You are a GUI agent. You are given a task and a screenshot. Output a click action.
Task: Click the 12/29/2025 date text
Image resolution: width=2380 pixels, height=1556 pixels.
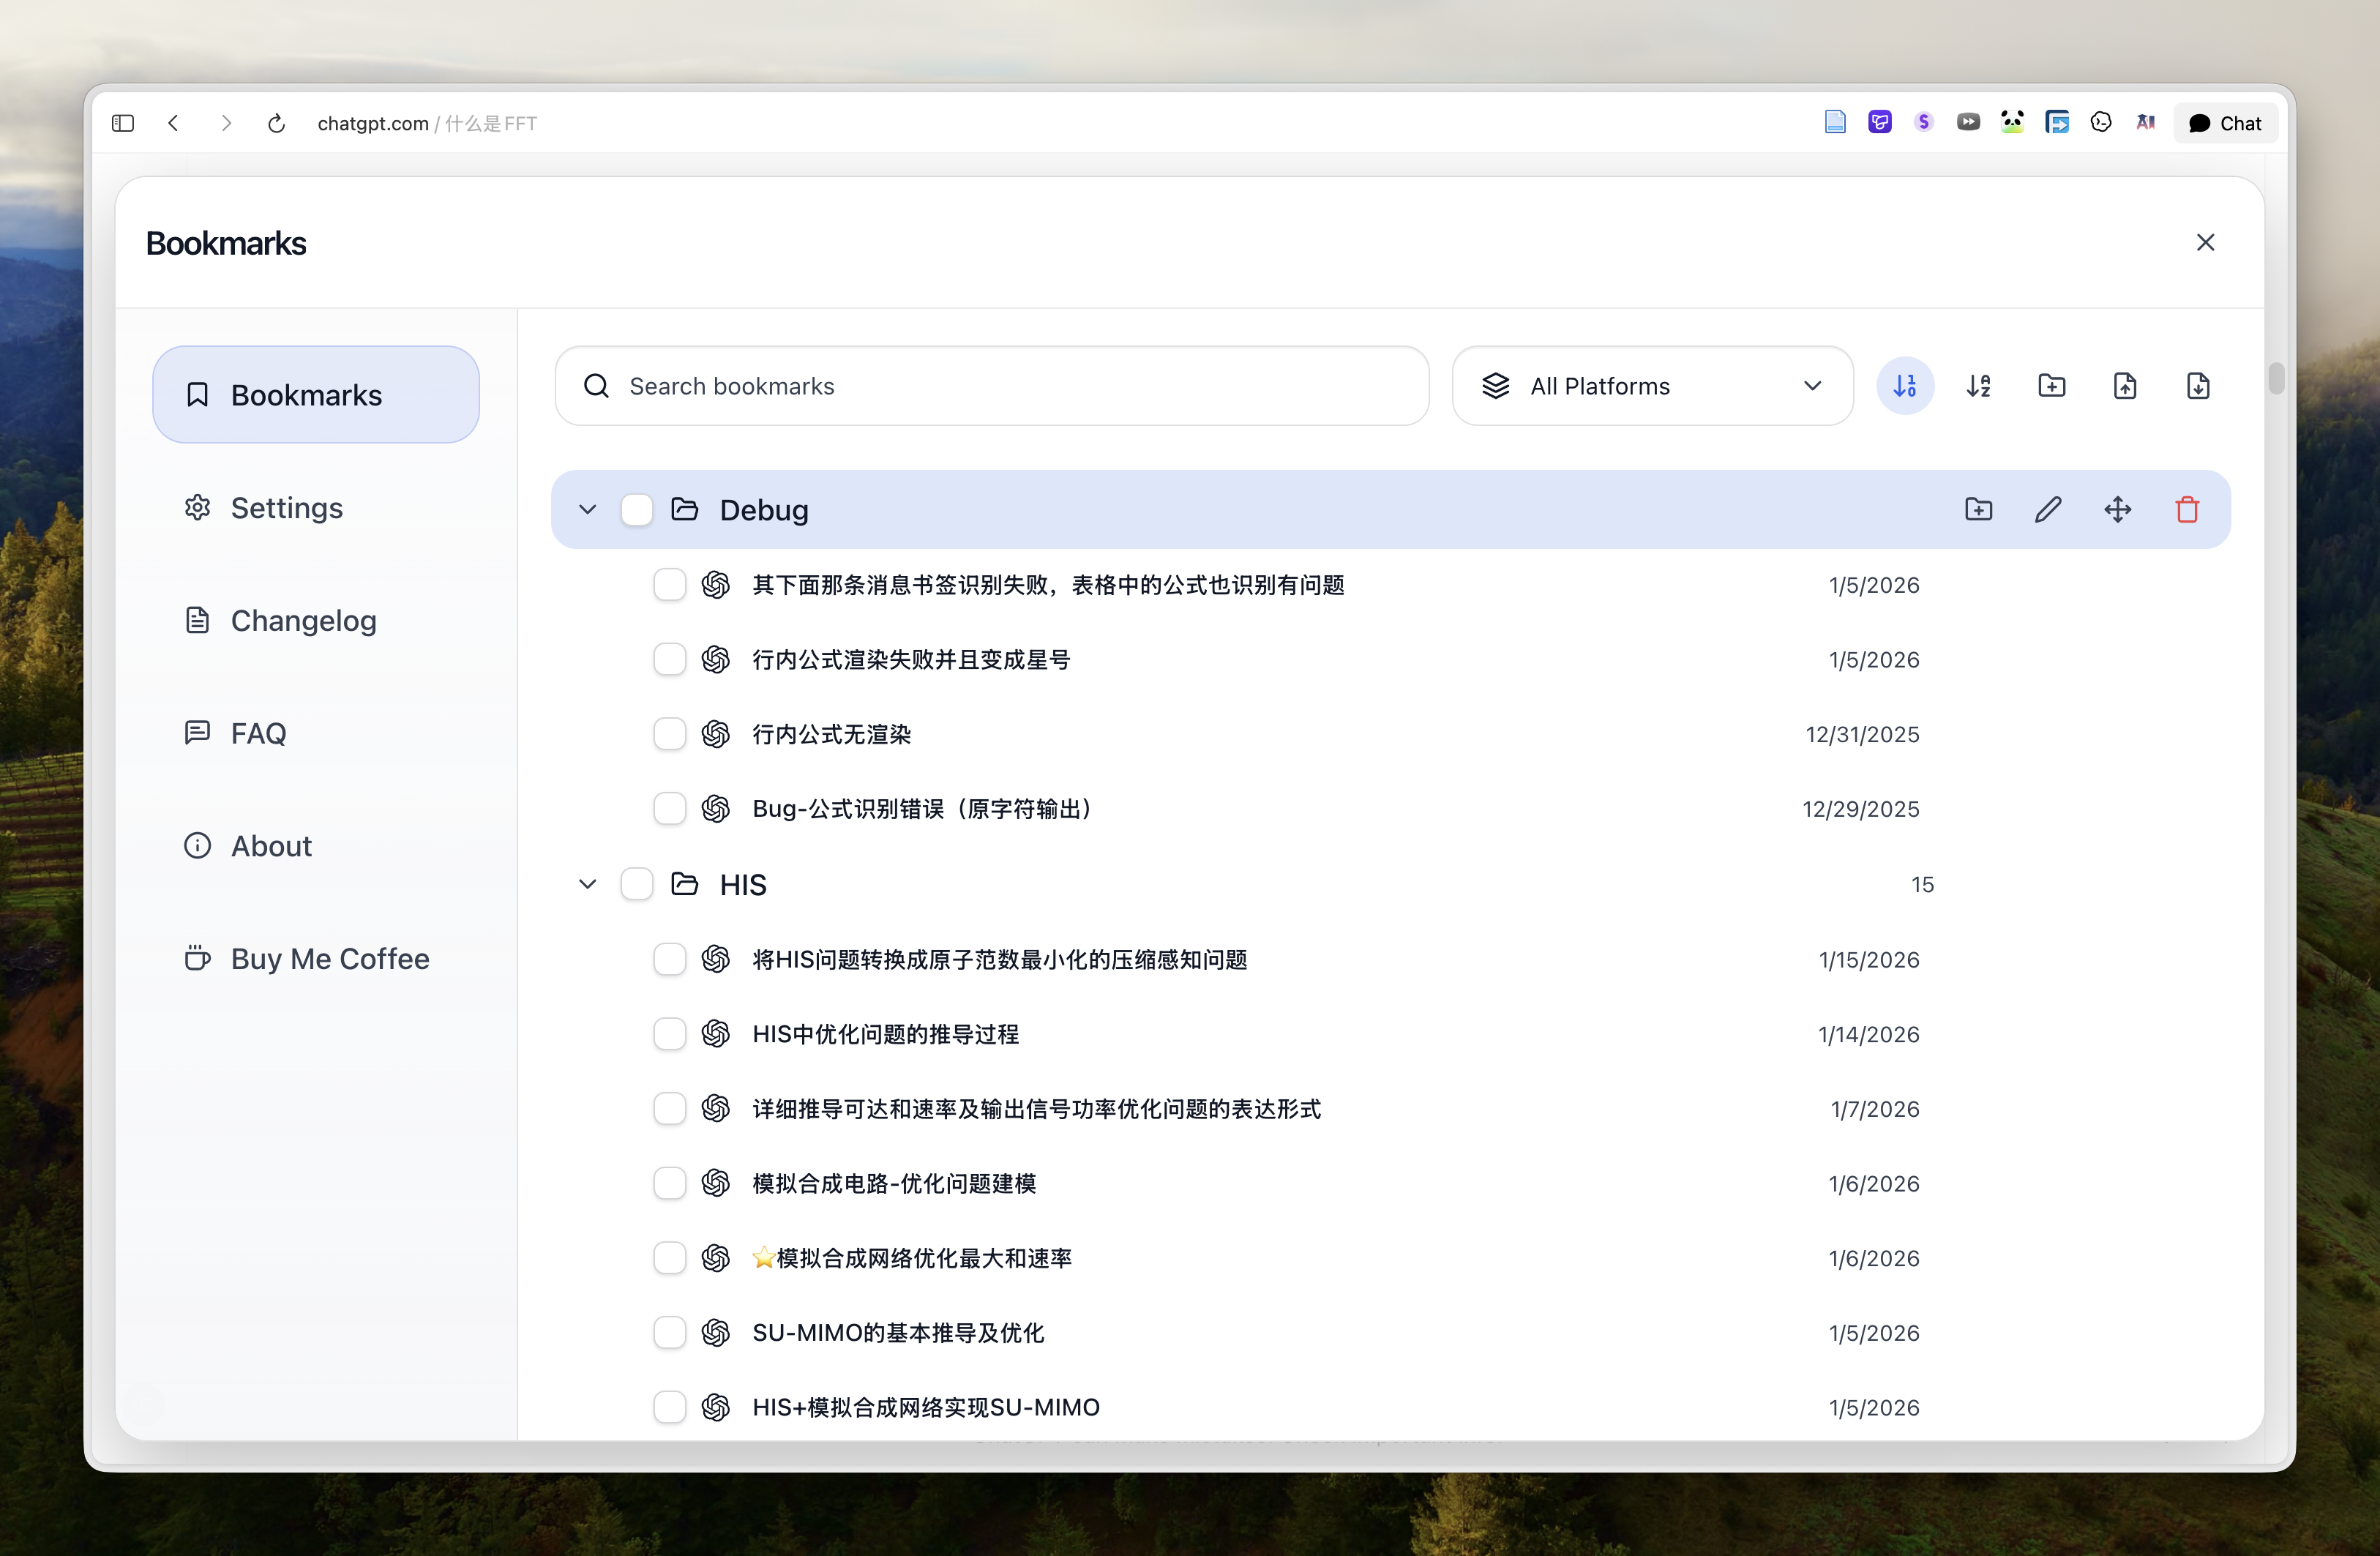1860,809
